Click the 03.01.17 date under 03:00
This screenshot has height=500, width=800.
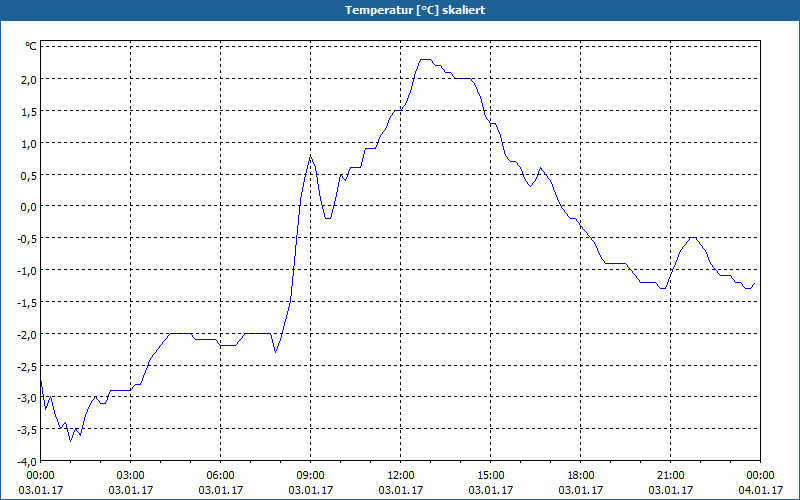pyautogui.click(x=131, y=490)
